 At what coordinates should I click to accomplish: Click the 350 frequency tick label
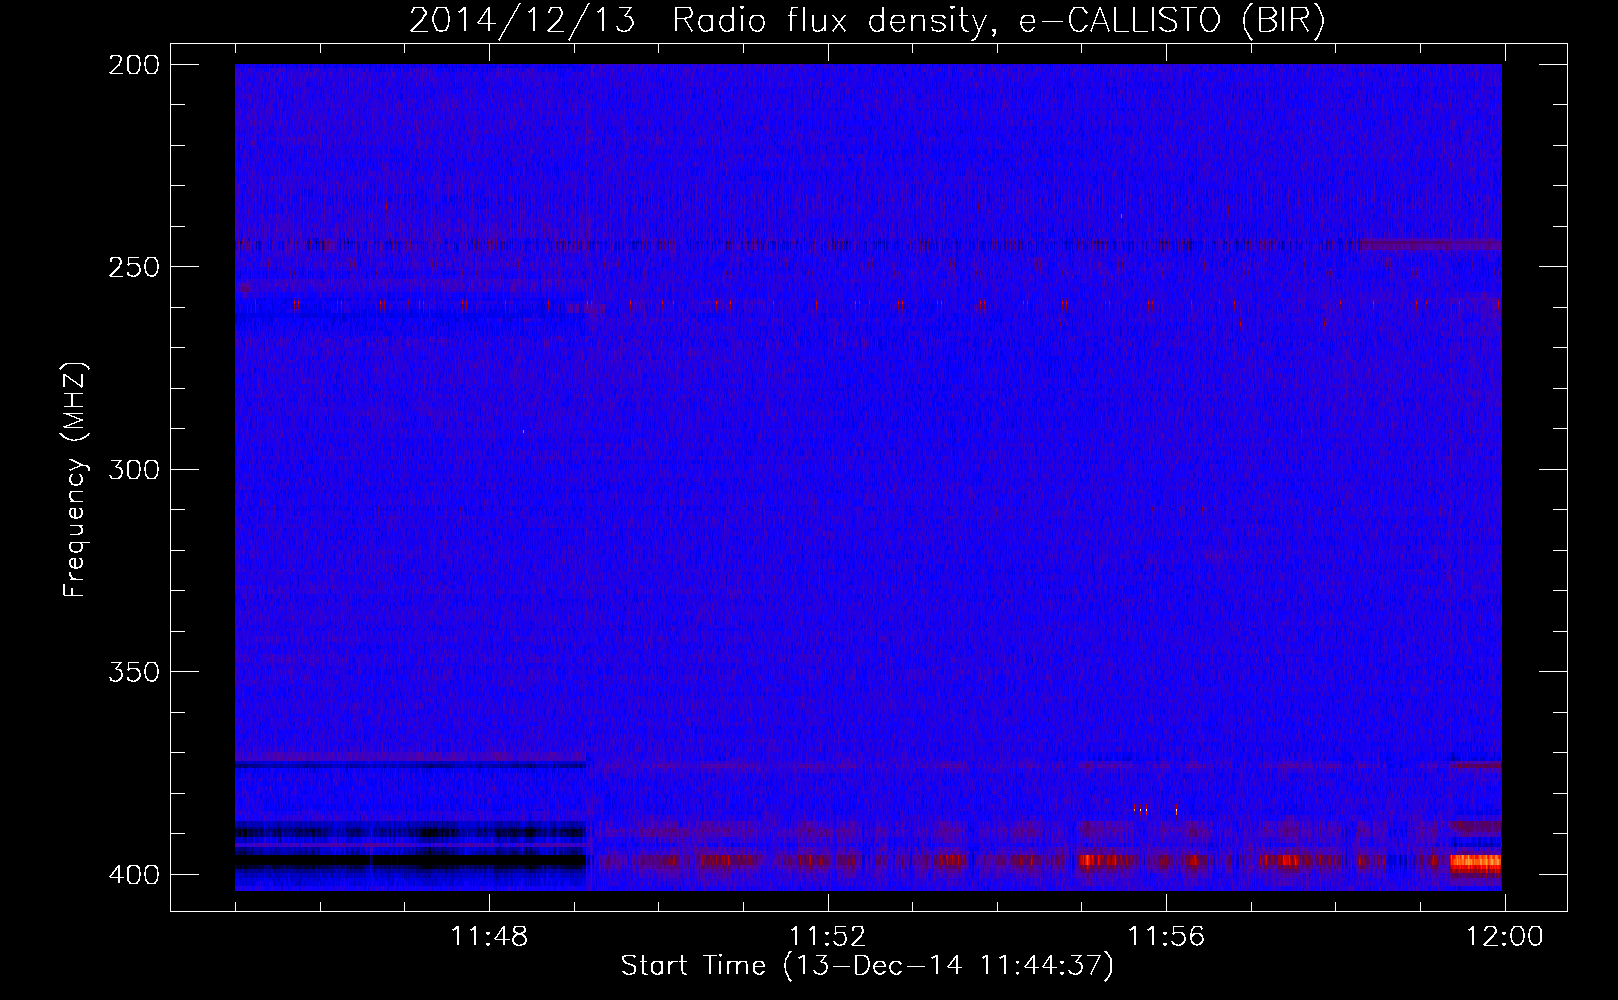pos(134,671)
